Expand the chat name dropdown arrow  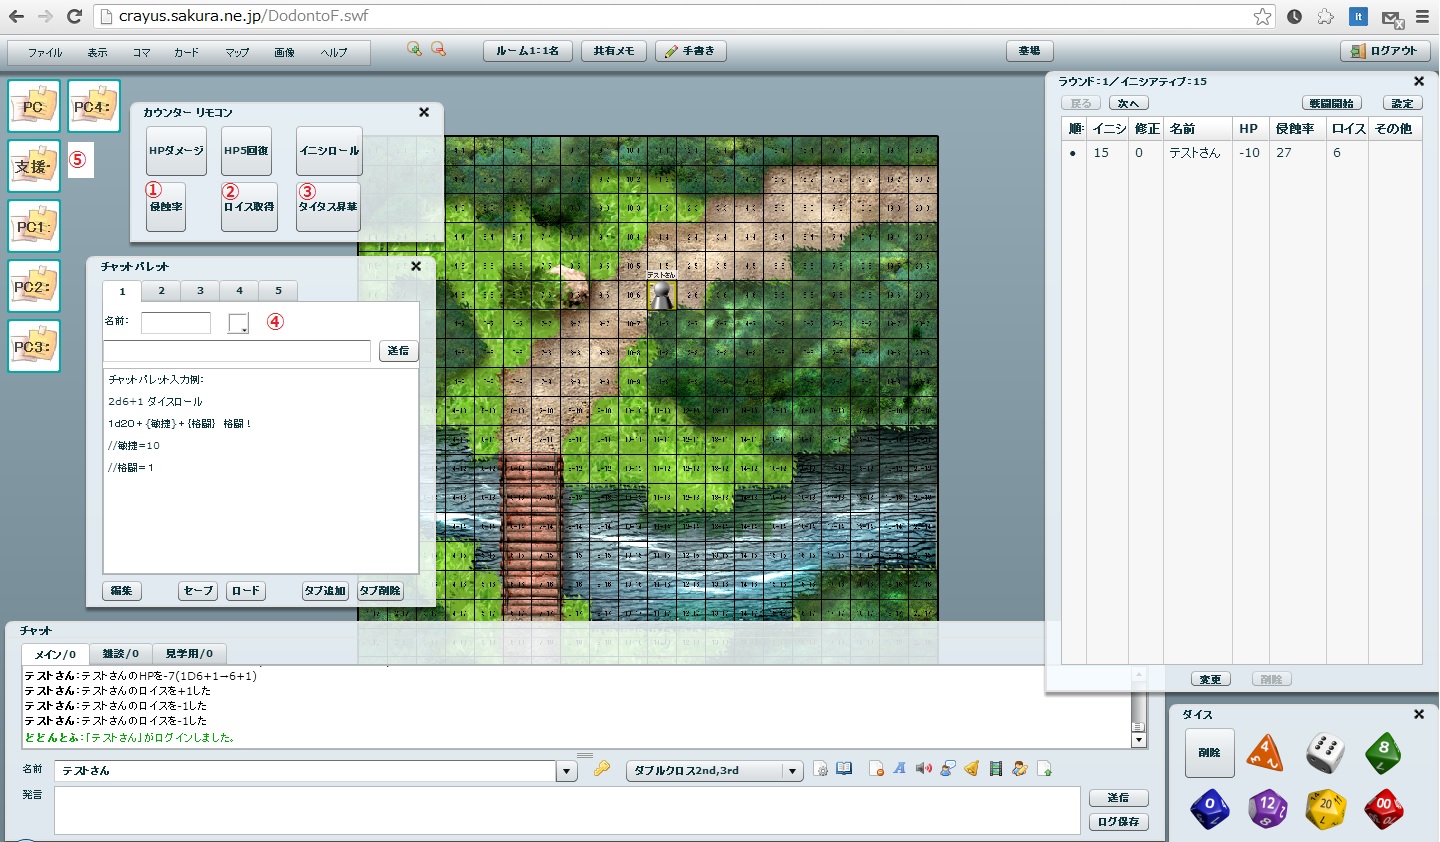pos(567,771)
